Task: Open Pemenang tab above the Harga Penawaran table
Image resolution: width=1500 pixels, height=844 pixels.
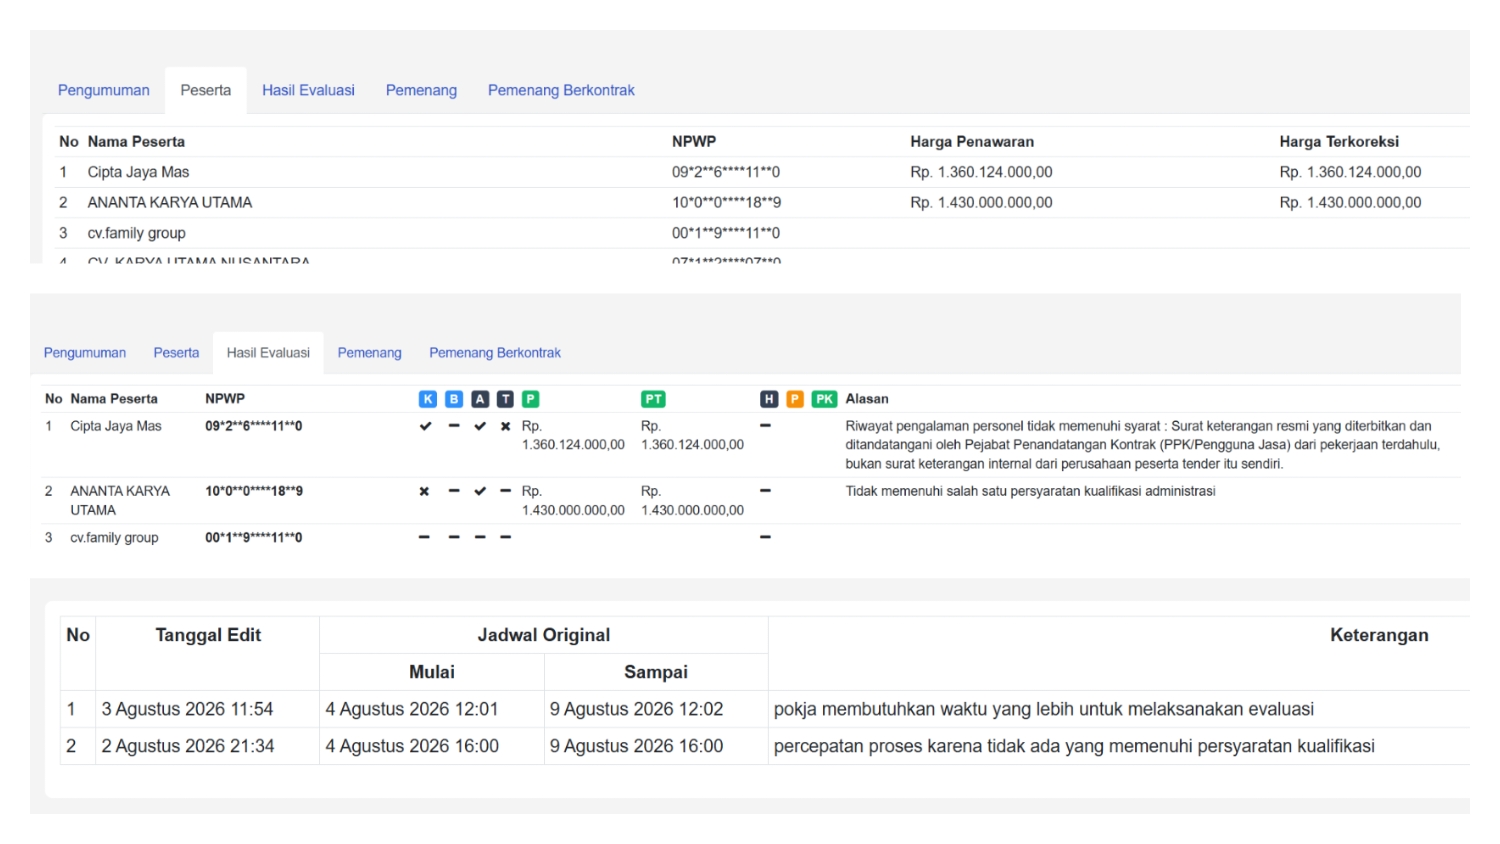Action: 421,90
